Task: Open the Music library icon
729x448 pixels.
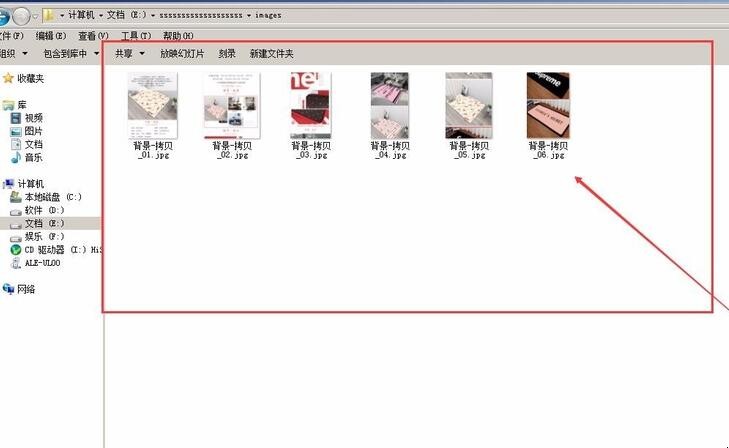Action: click(x=16, y=157)
